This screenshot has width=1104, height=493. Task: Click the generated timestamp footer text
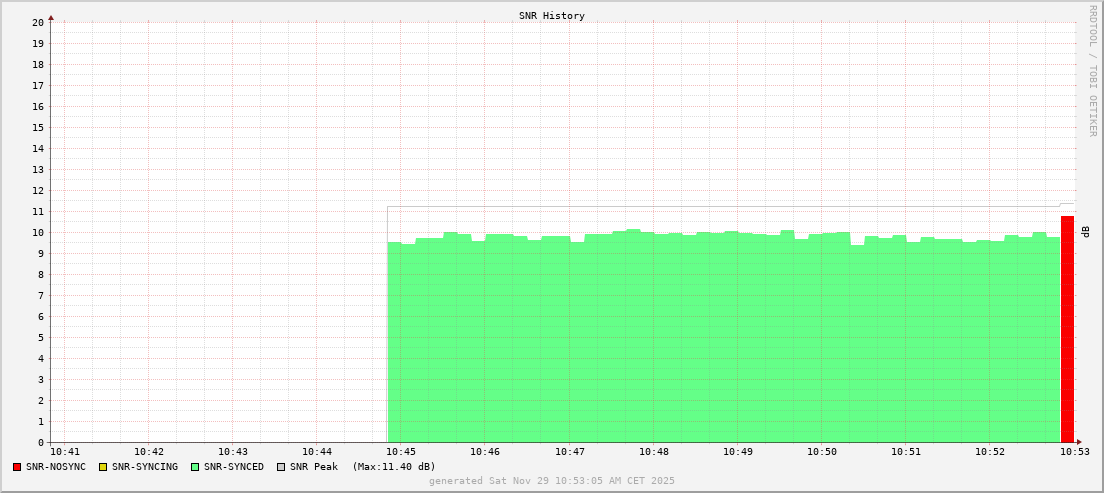[552, 481]
